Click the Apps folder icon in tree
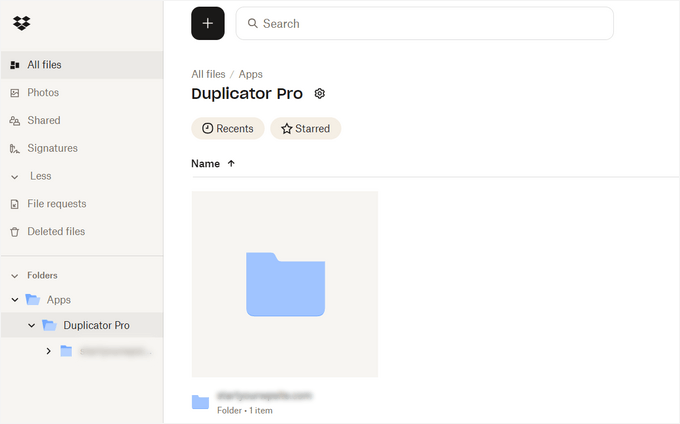The image size is (680, 424). [x=33, y=300]
